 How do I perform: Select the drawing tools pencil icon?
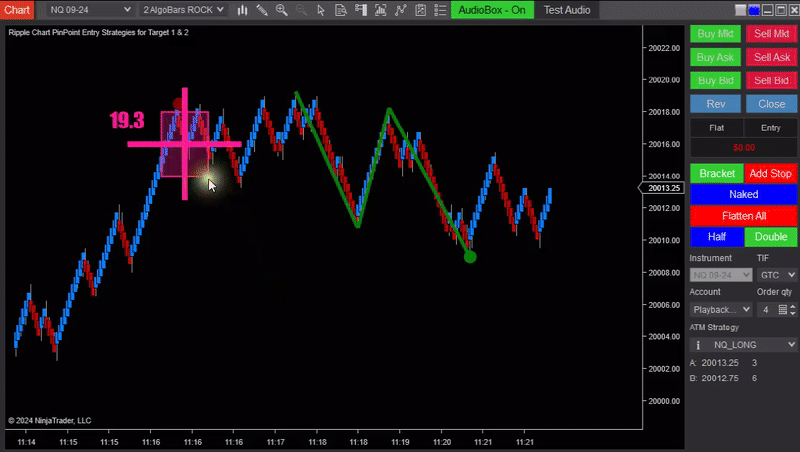tap(260, 10)
